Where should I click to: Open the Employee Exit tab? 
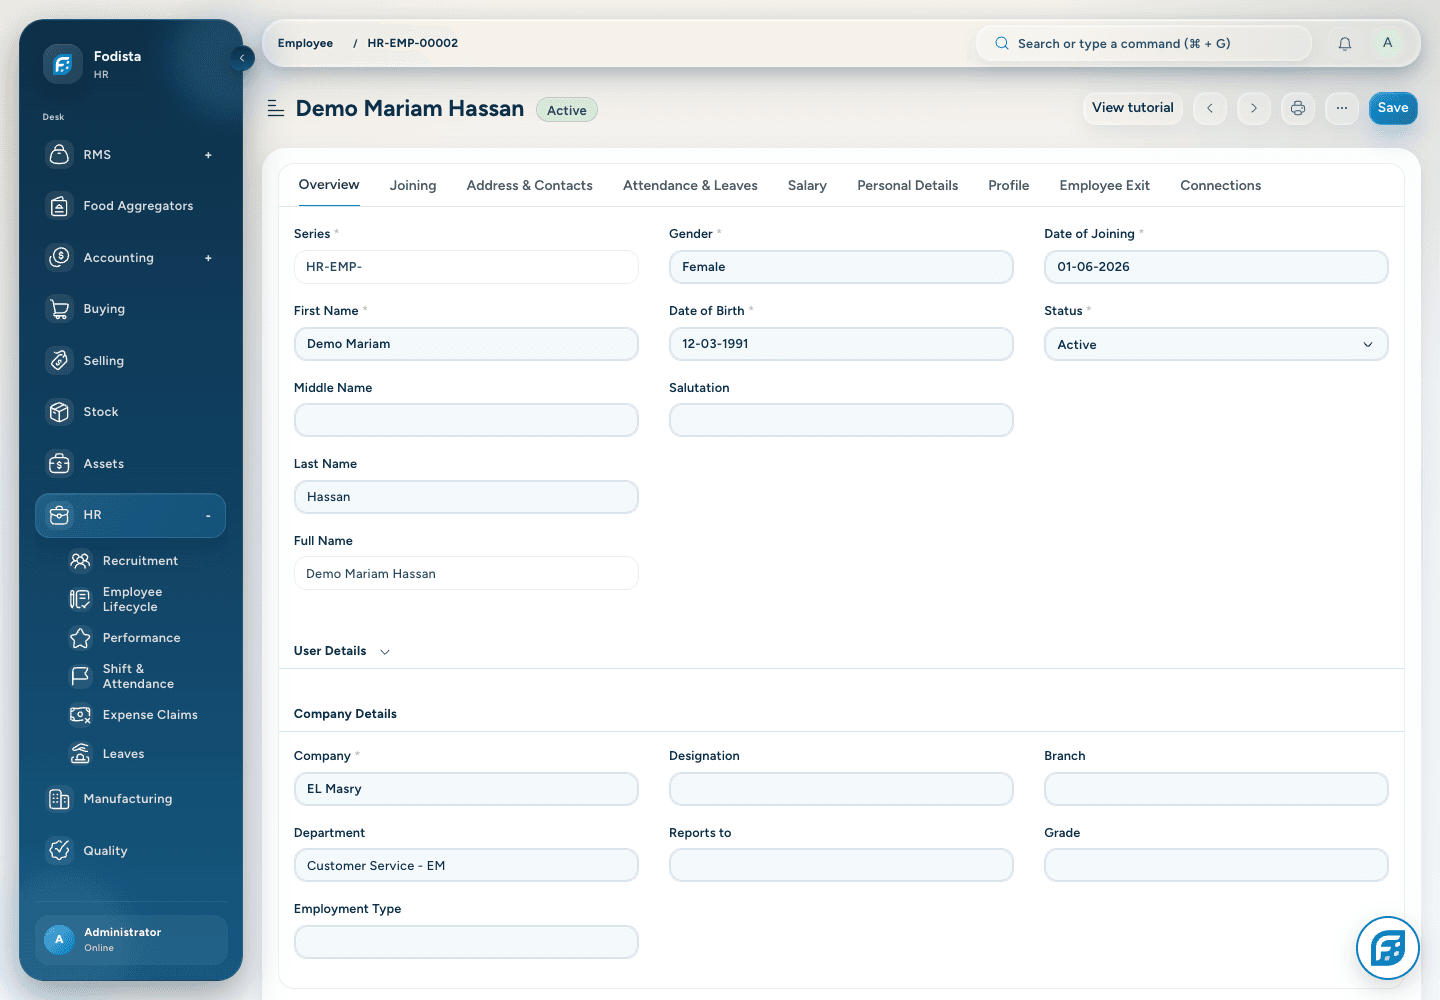click(1104, 186)
